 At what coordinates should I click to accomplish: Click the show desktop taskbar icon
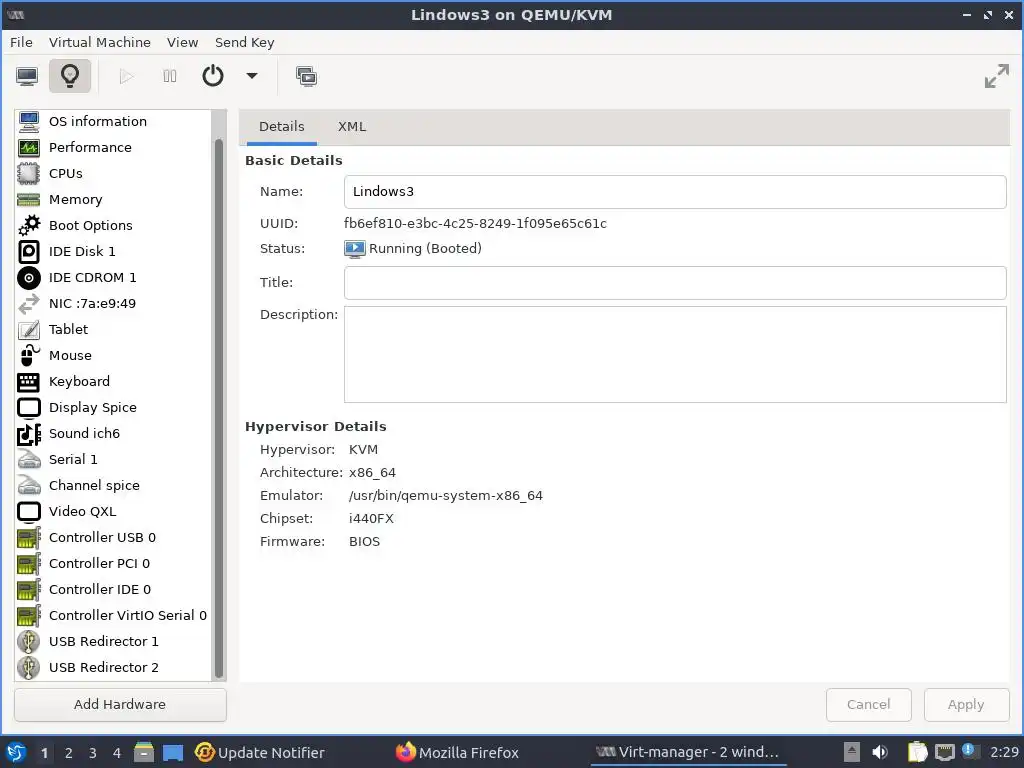[173, 753]
